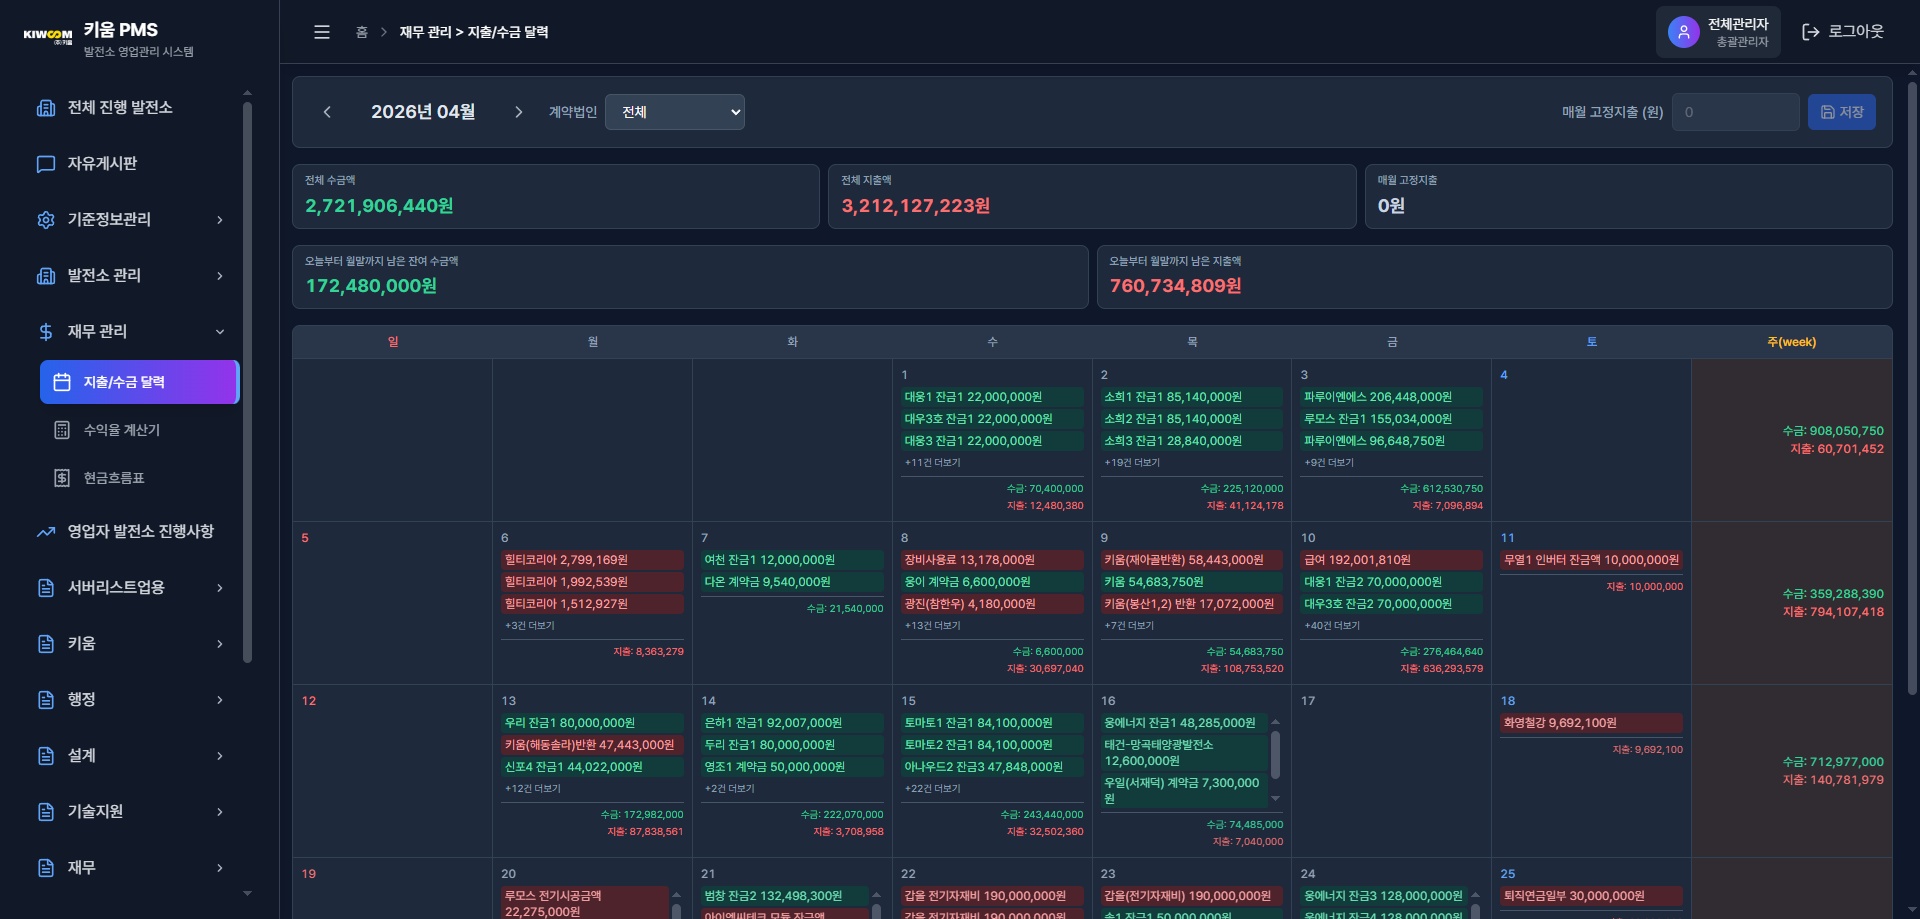1920x919 pixels.
Task: Open the 급여 192,001,810원 entry
Action: click(x=1392, y=560)
